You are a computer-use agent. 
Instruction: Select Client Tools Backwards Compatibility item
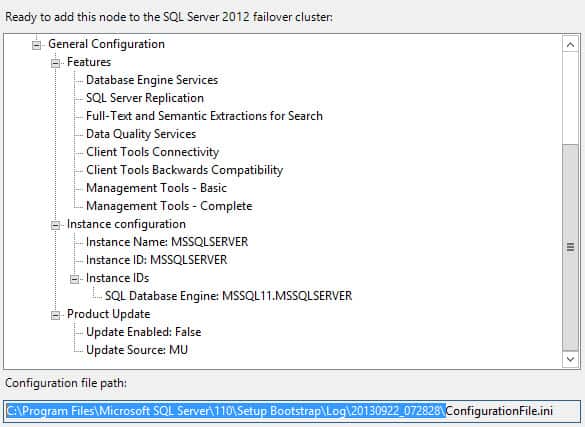184,170
